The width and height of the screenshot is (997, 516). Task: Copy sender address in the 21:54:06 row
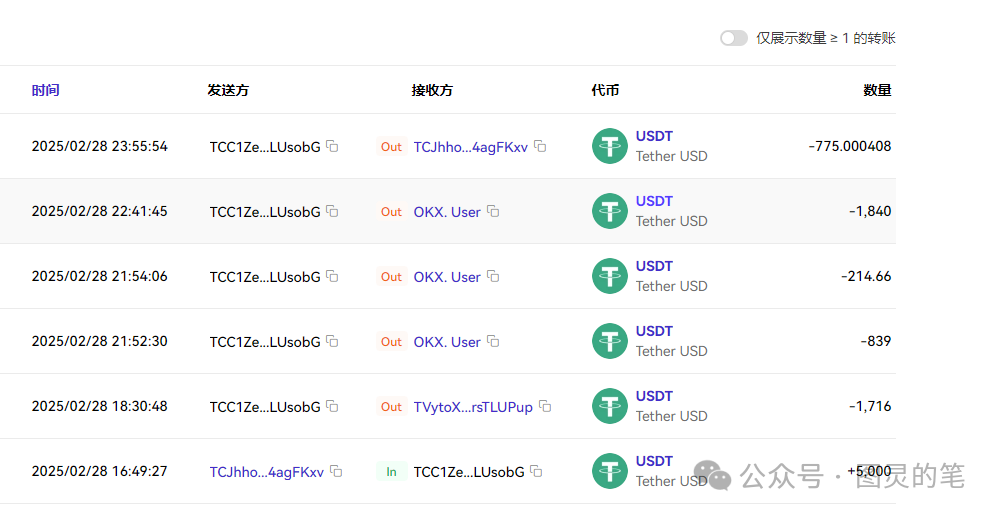tap(332, 276)
